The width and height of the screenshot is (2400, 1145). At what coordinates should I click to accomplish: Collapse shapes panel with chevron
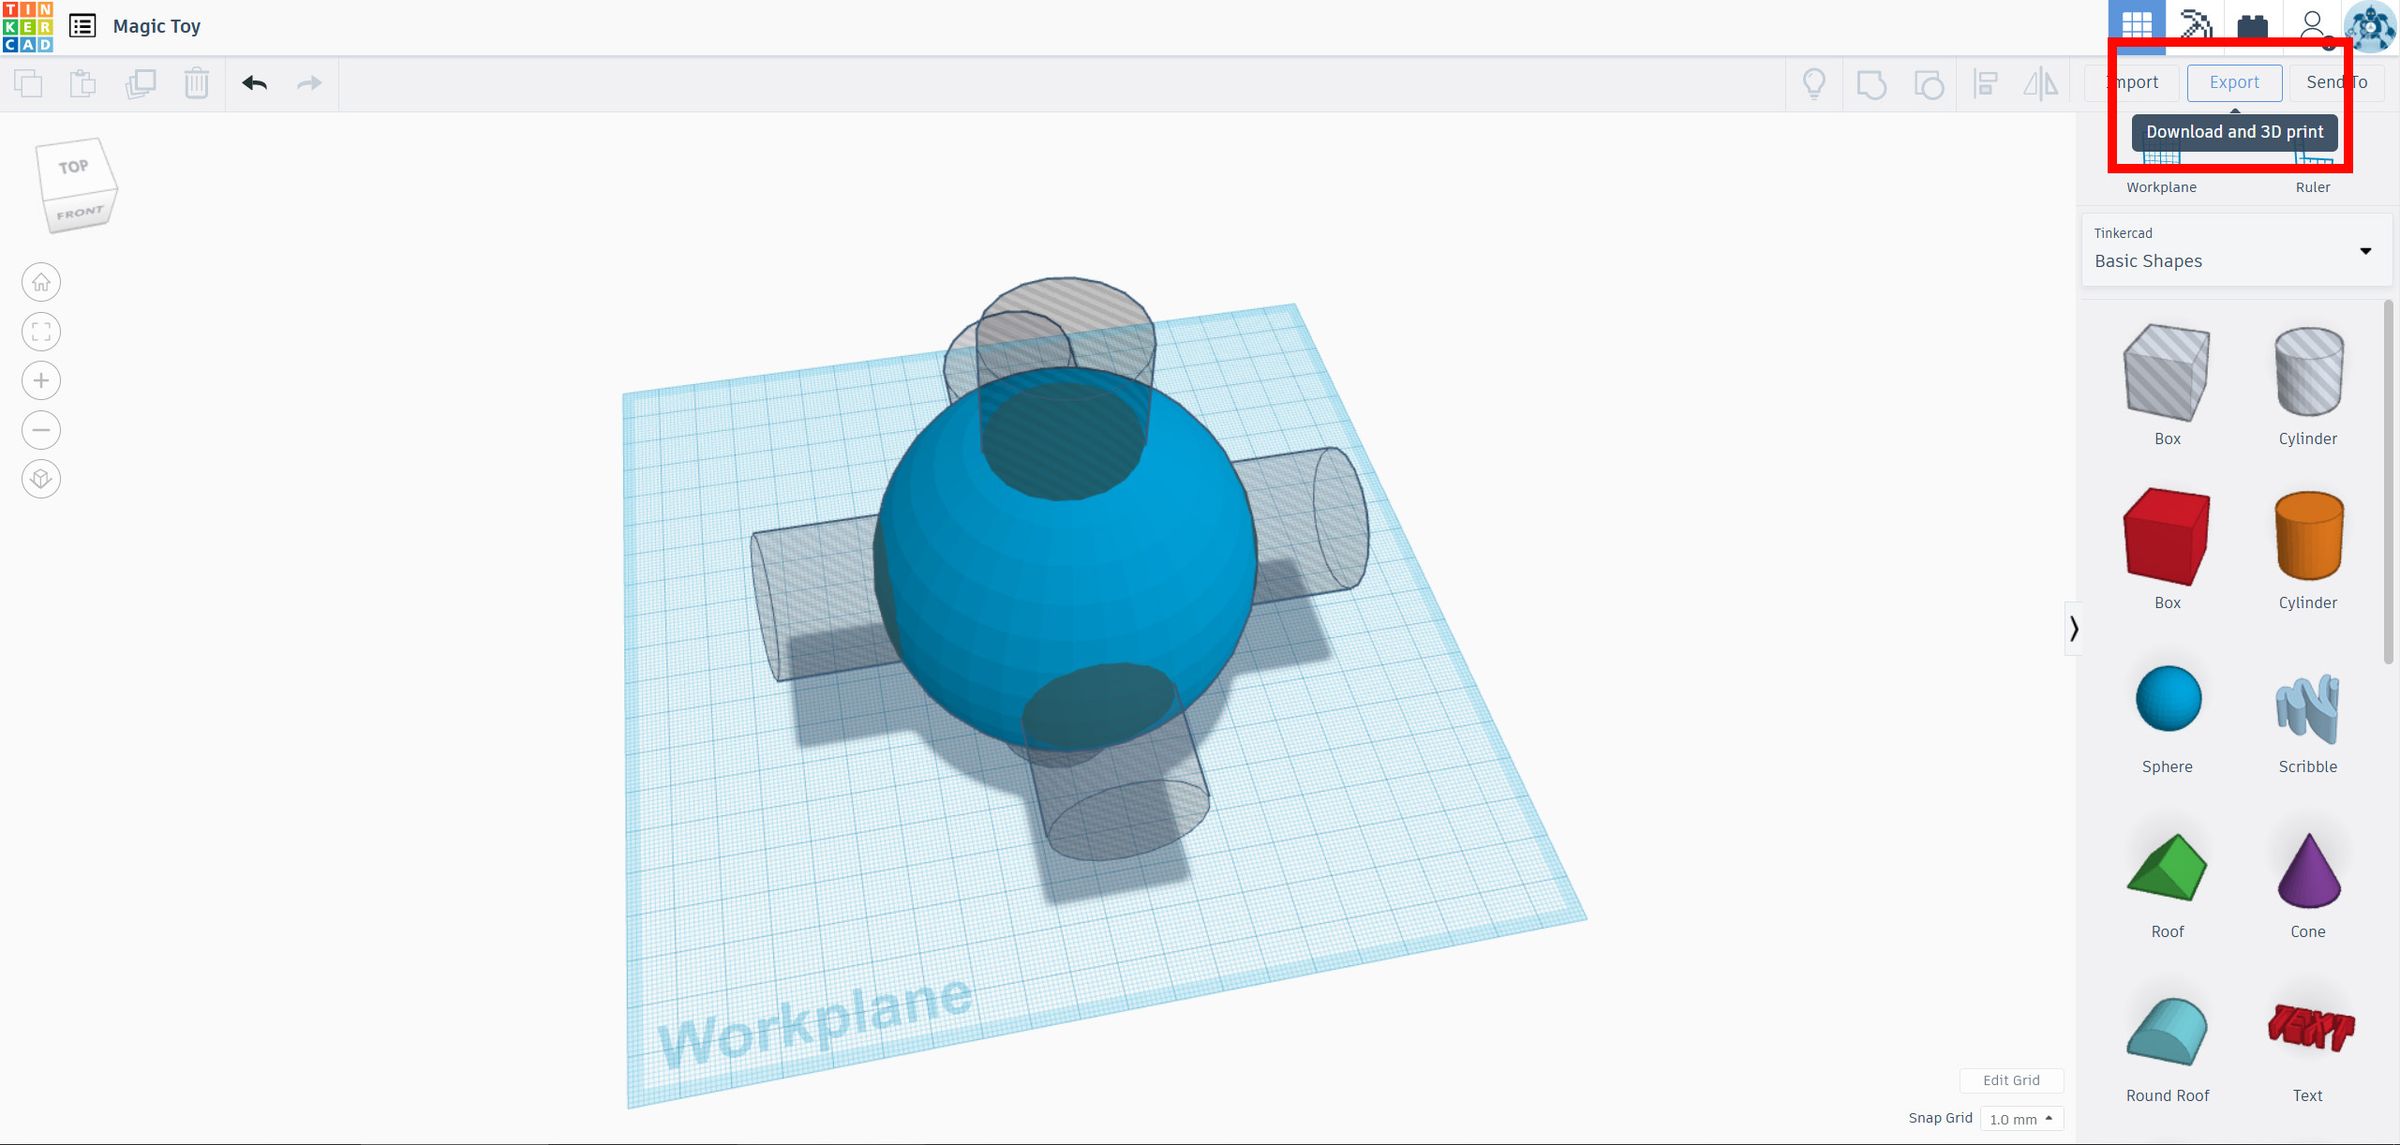point(2073,628)
